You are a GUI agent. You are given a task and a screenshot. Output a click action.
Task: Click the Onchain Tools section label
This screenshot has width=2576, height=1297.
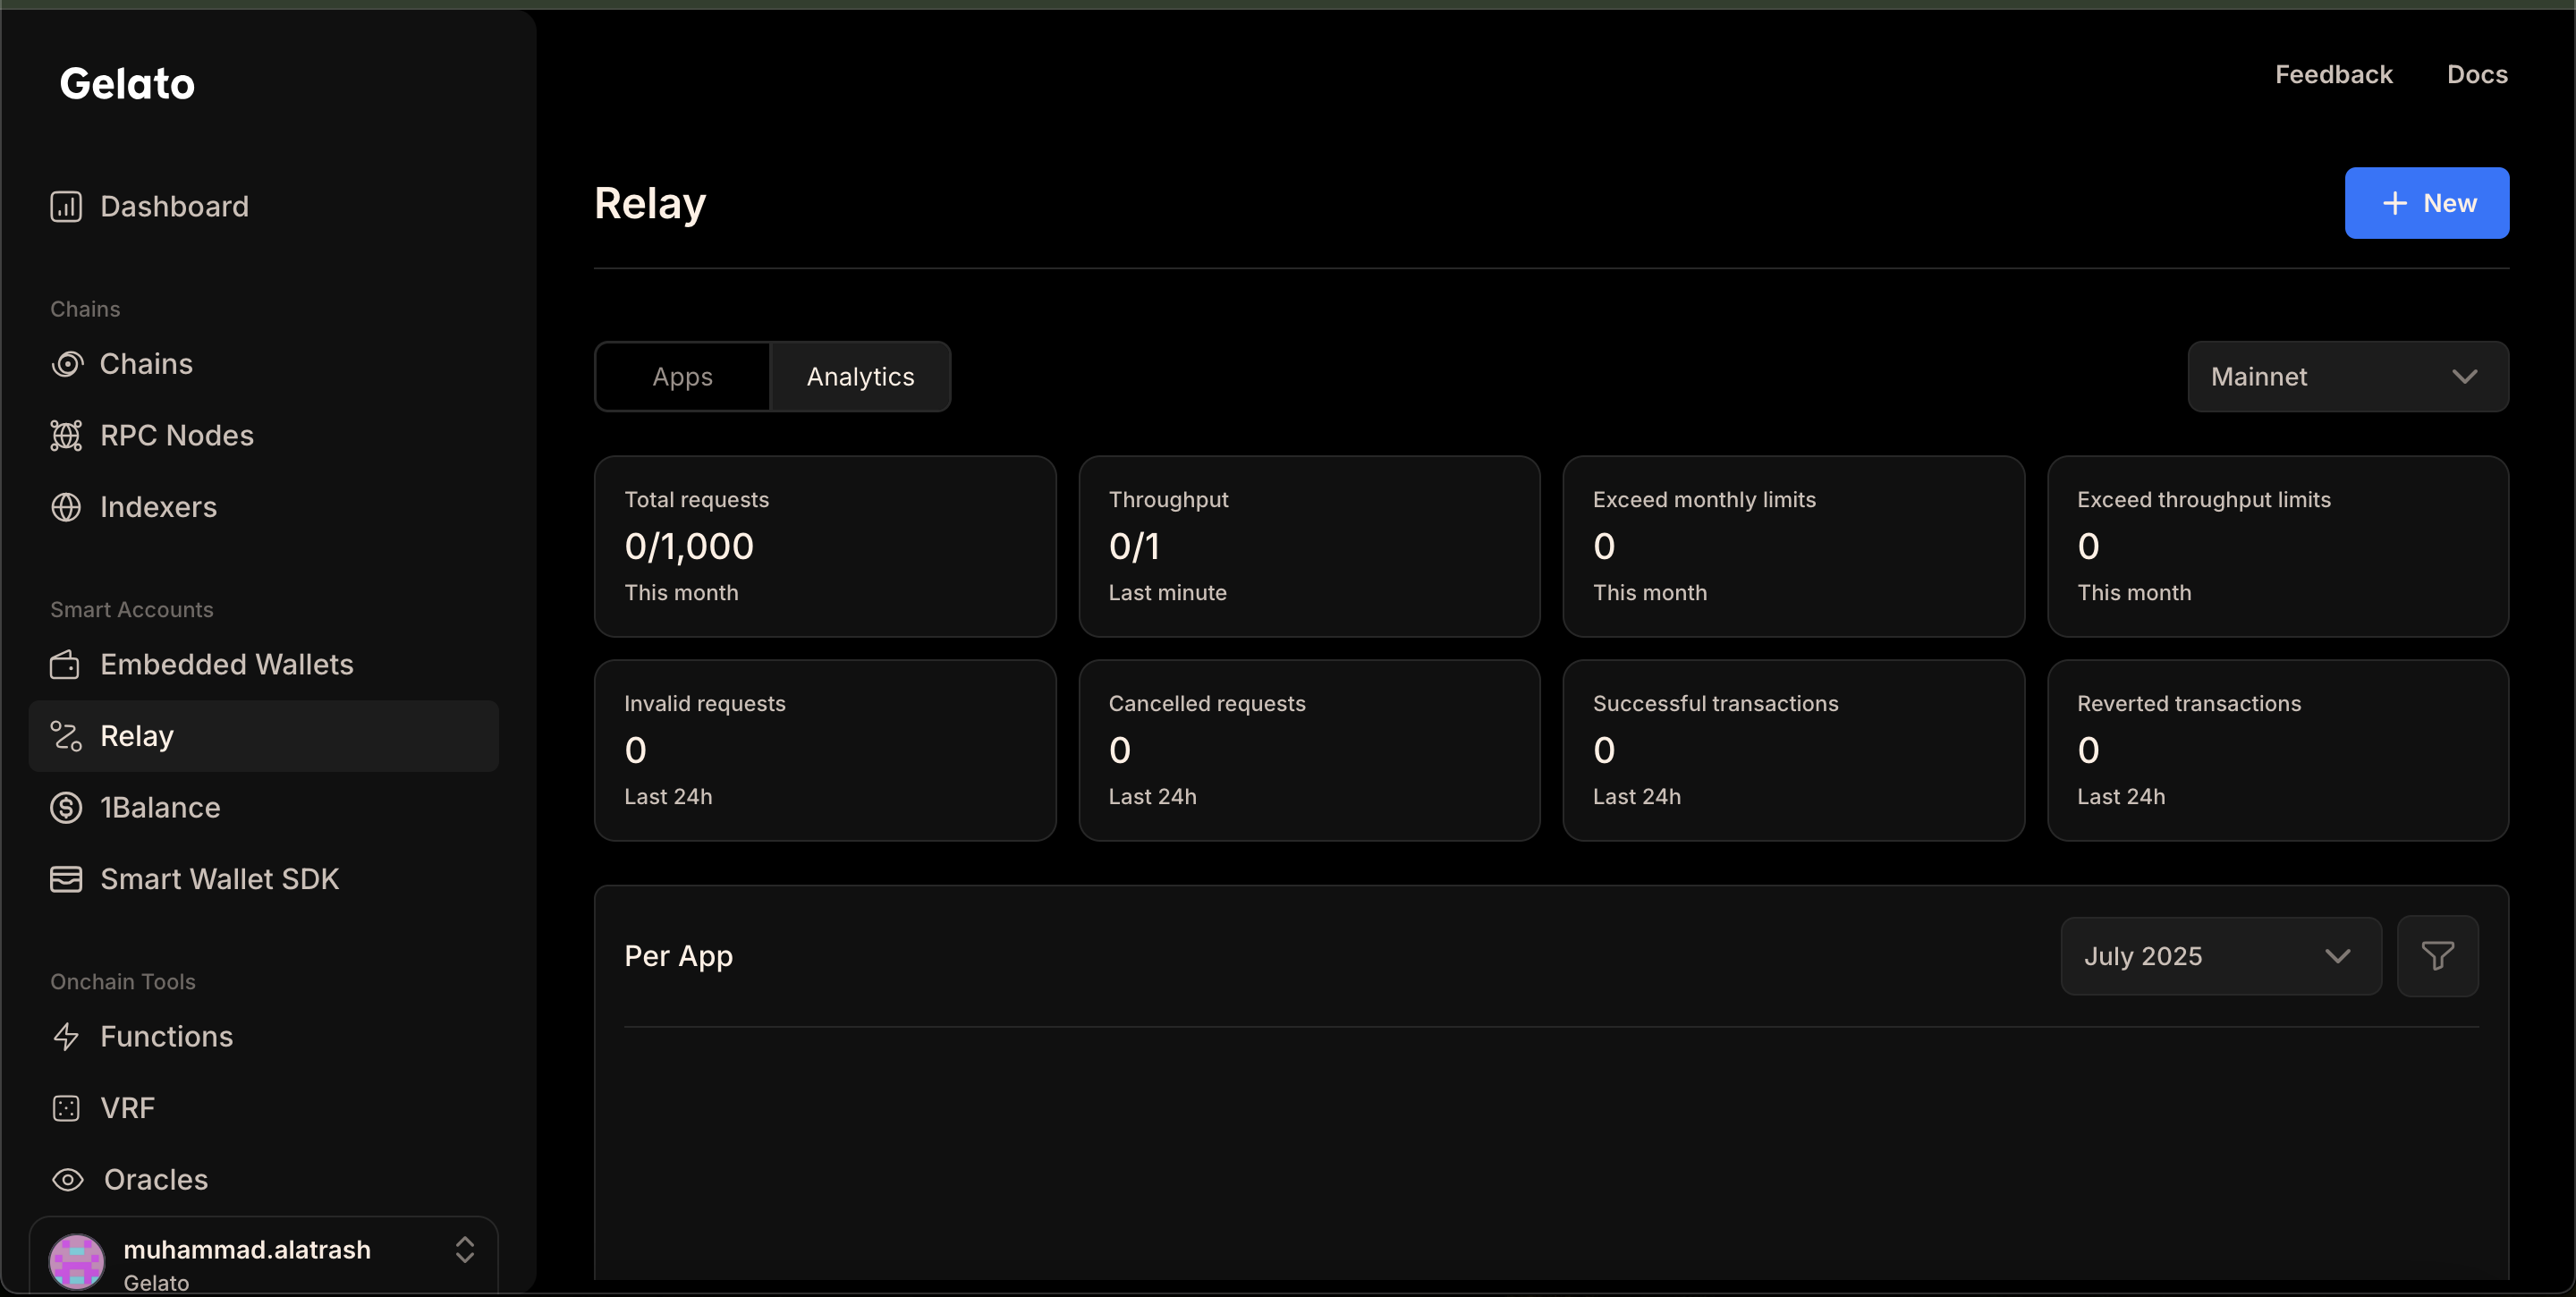123,982
